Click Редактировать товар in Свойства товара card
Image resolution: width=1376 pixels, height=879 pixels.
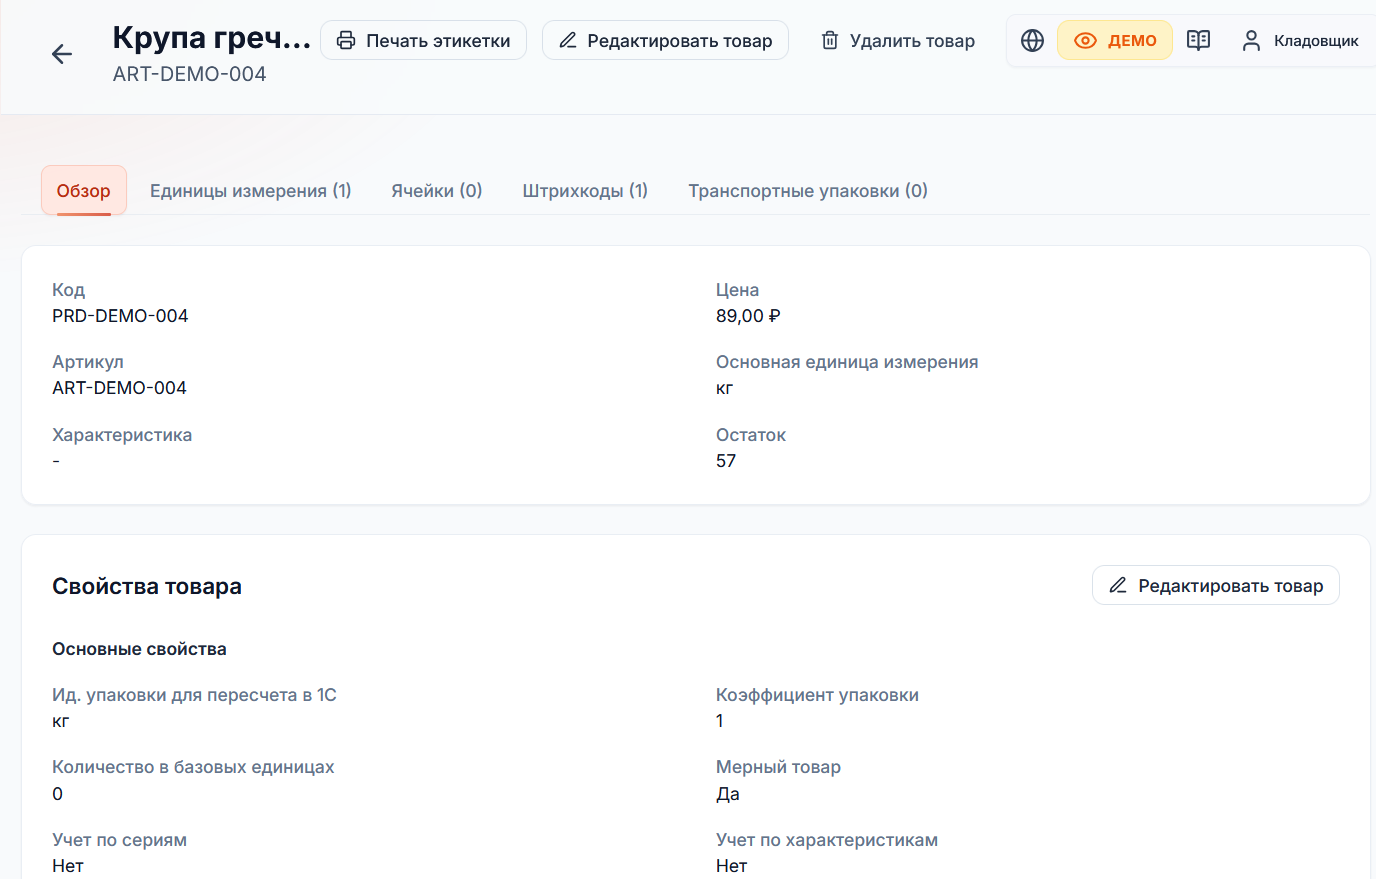tap(1216, 585)
